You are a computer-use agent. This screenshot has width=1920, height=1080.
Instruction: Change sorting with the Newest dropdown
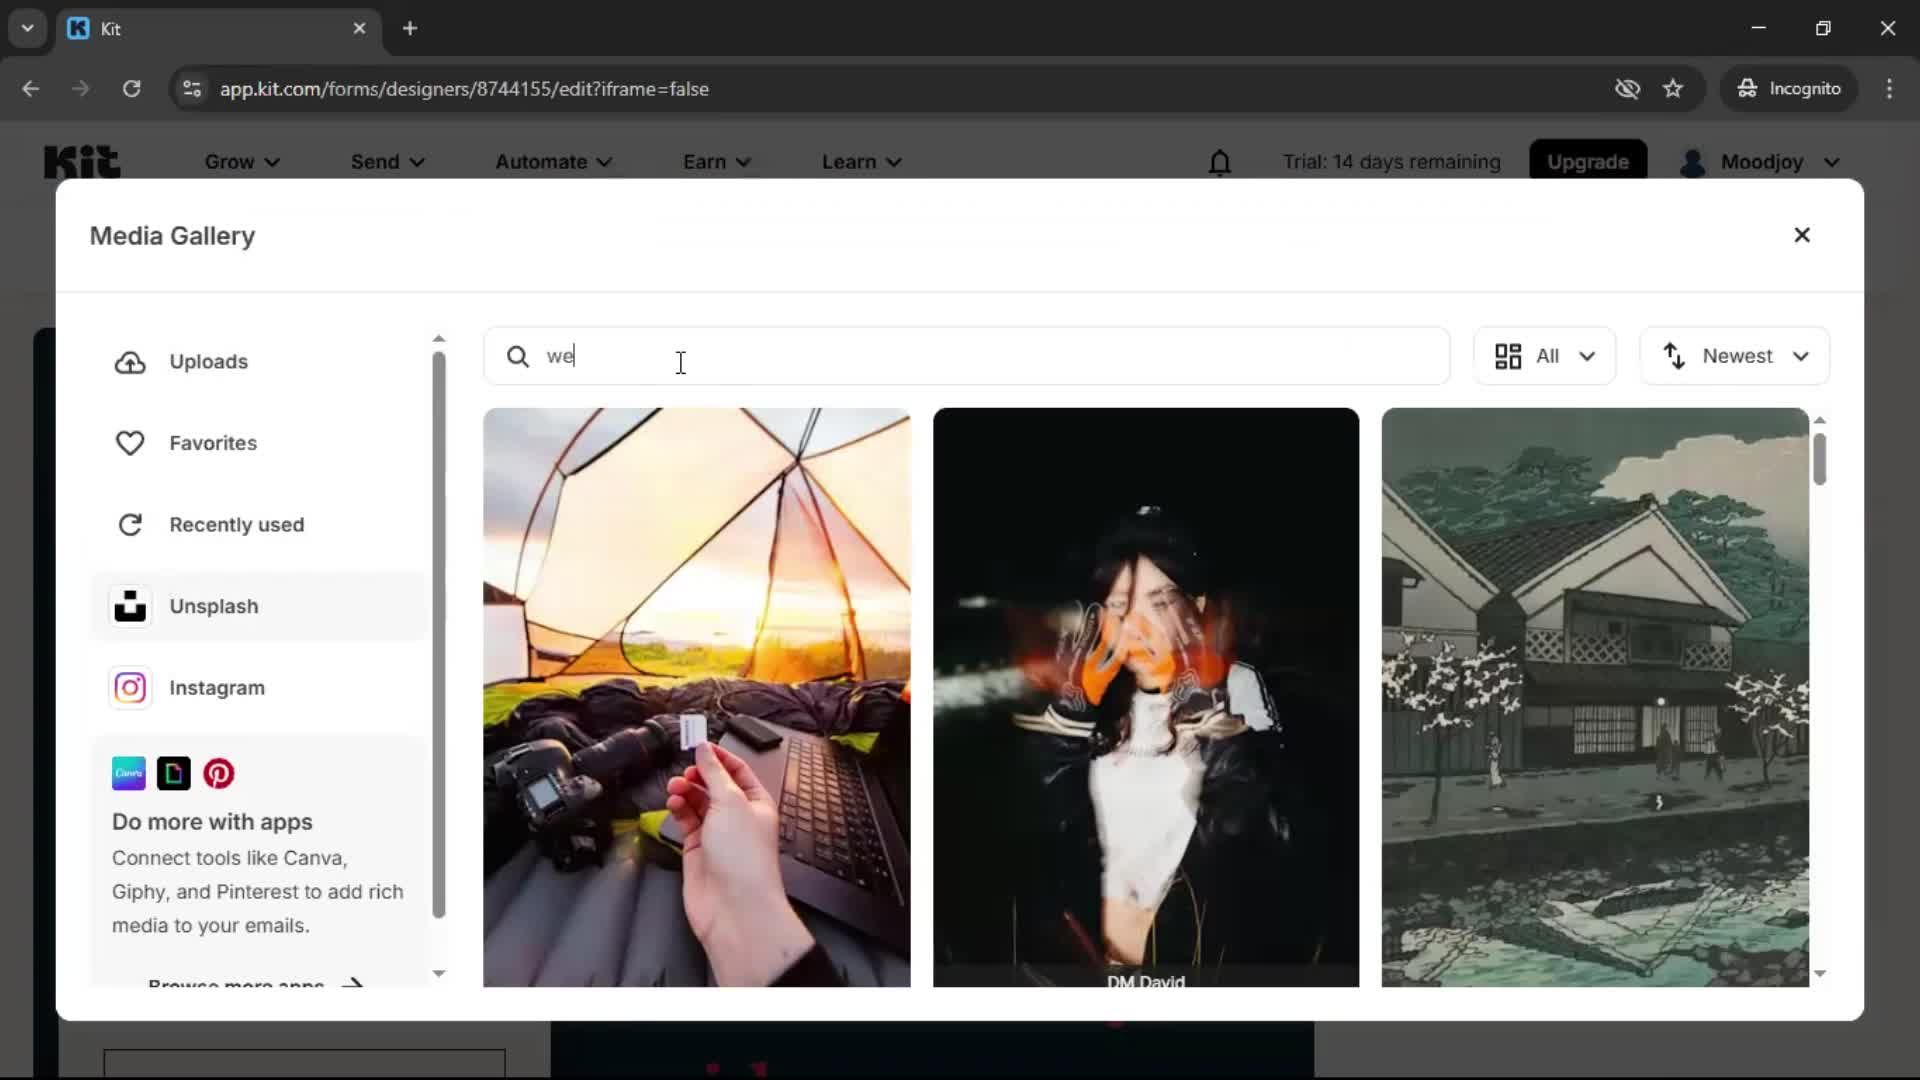pos(1734,355)
